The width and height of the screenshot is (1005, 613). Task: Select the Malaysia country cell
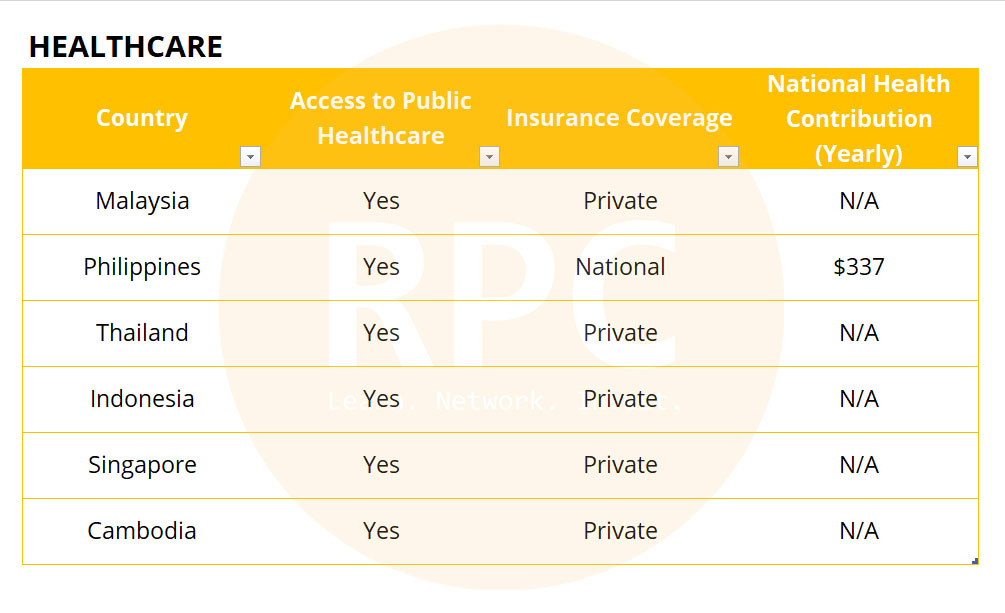pos(142,201)
